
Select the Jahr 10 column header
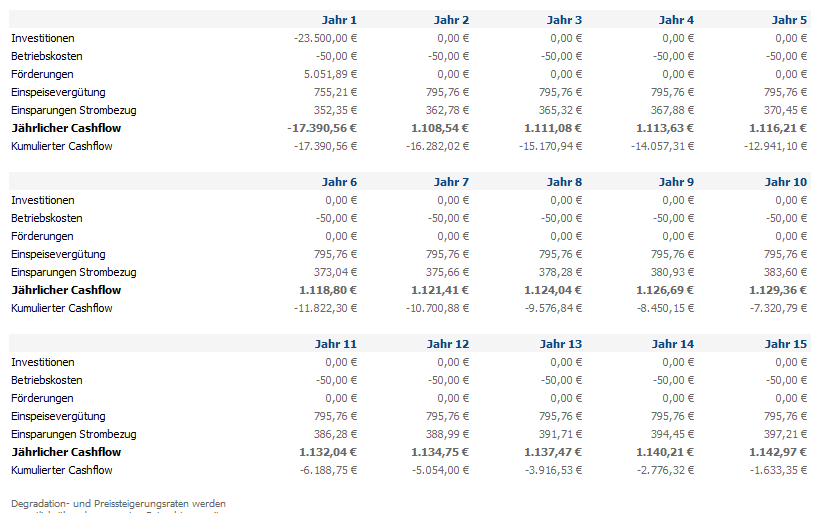pyautogui.click(x=786, y=182)
